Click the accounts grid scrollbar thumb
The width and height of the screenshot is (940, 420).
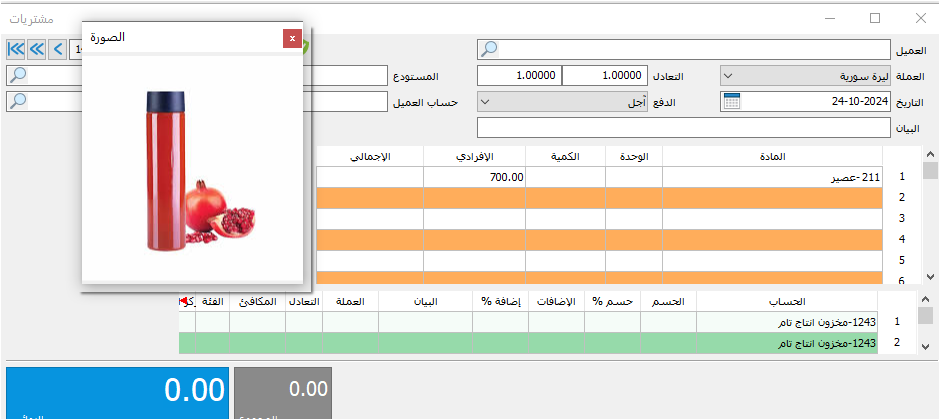[926, 315]
